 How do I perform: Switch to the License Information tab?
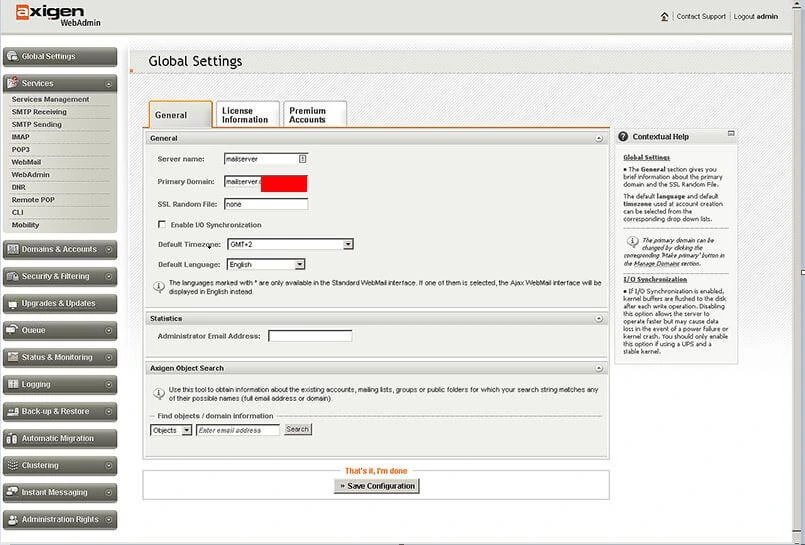click(247, 114)
